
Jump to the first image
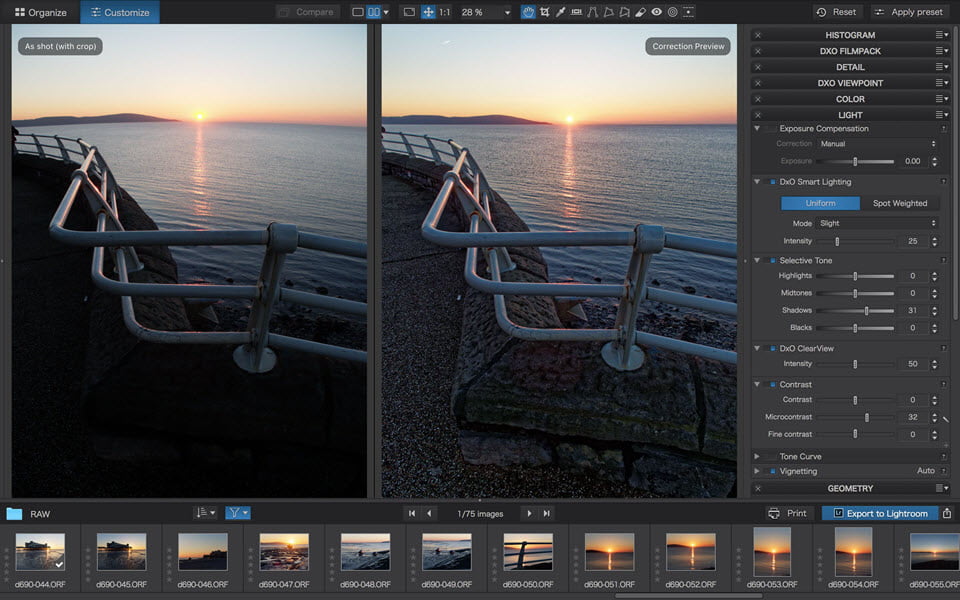tap(412, 514)
